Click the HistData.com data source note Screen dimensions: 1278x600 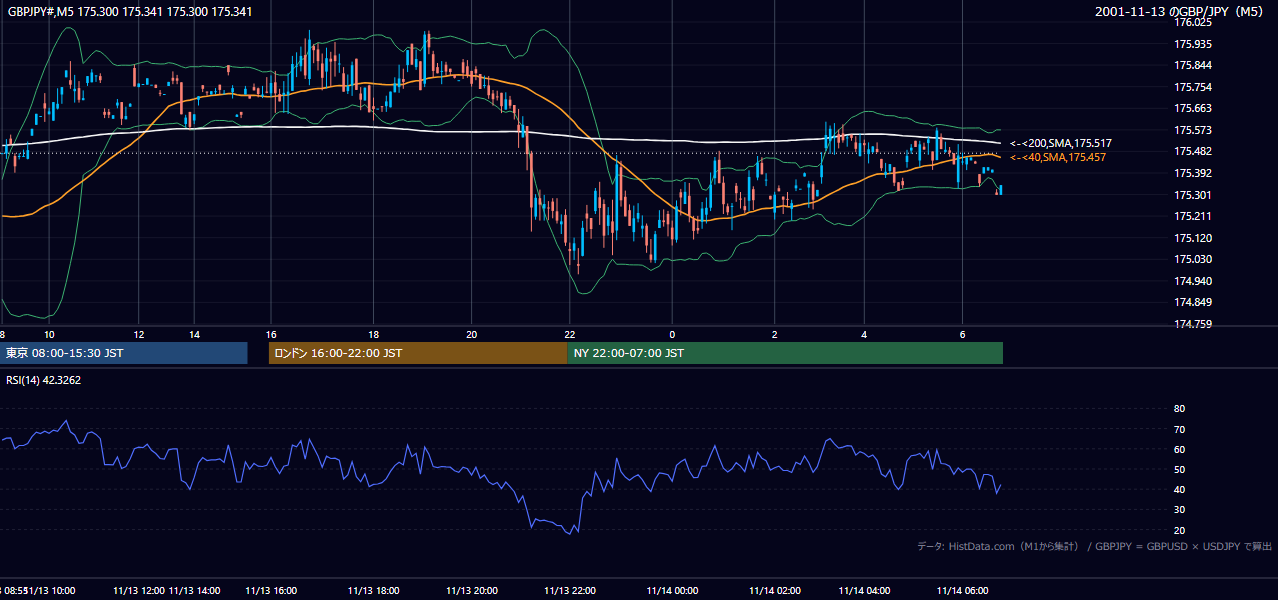(x=1095, y=546)
